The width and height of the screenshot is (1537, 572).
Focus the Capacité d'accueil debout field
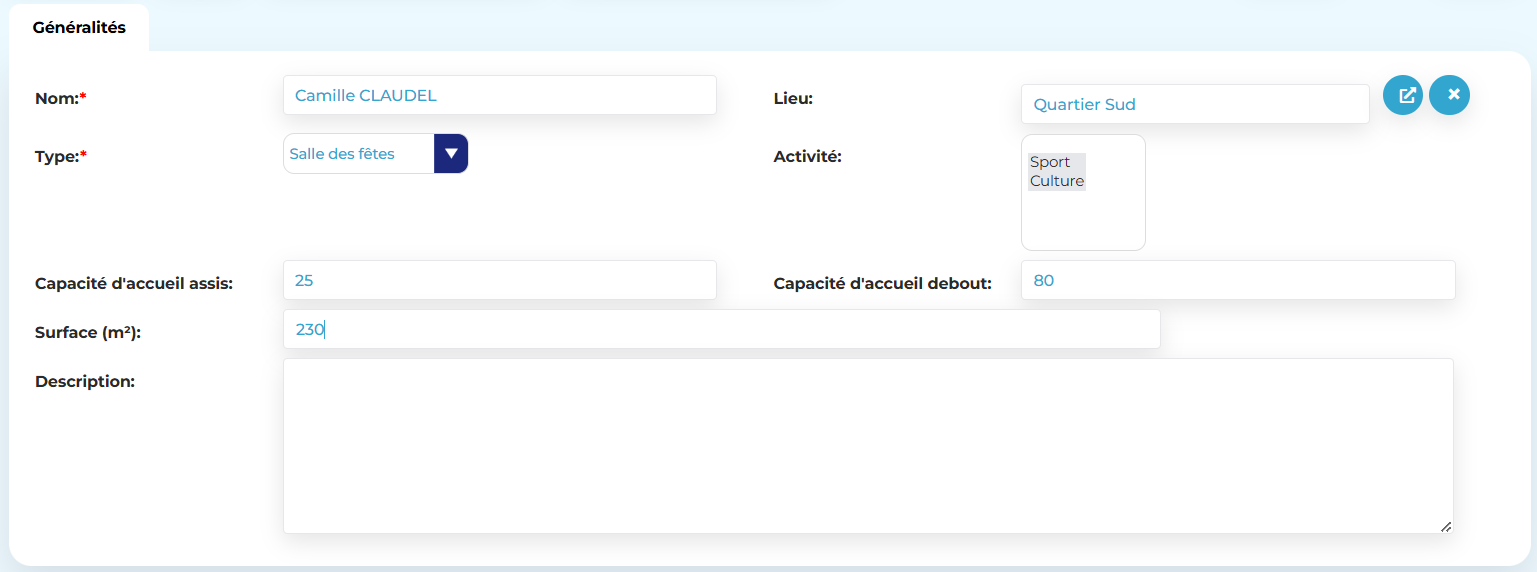pyautogui.click(x=1237, y=280)
